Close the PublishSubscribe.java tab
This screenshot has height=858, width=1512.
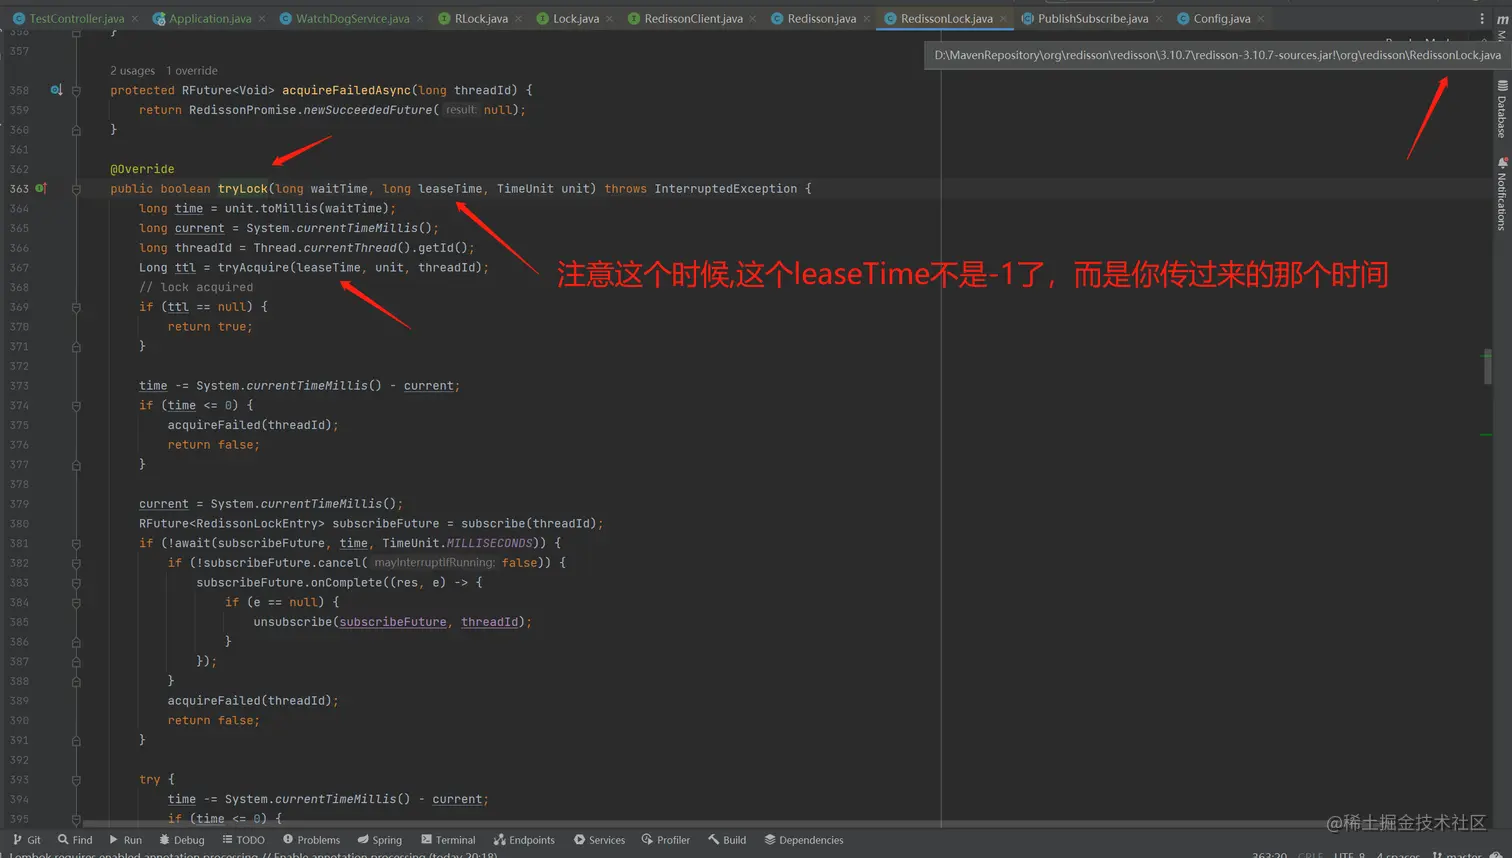tap(1159, 19)
